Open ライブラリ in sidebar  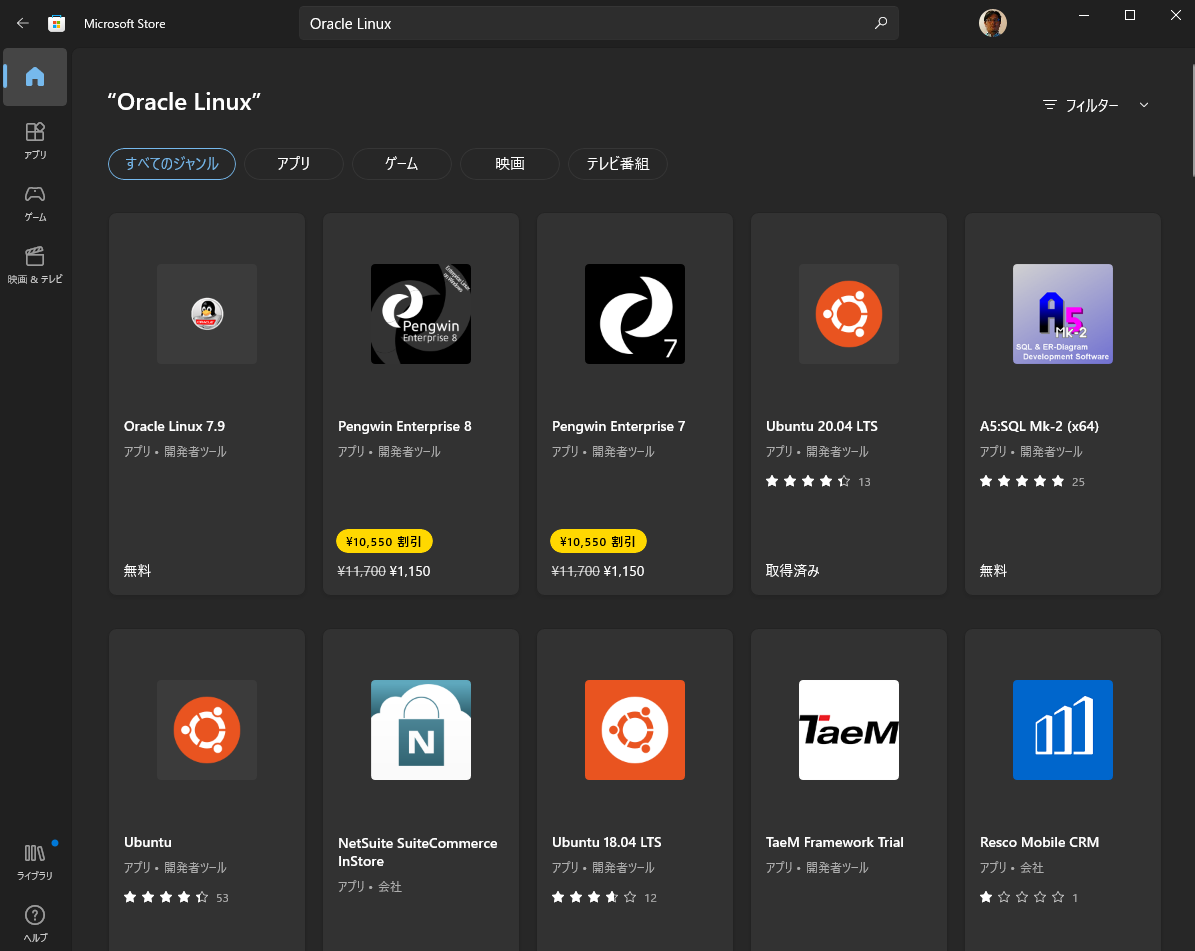[35, 861]
